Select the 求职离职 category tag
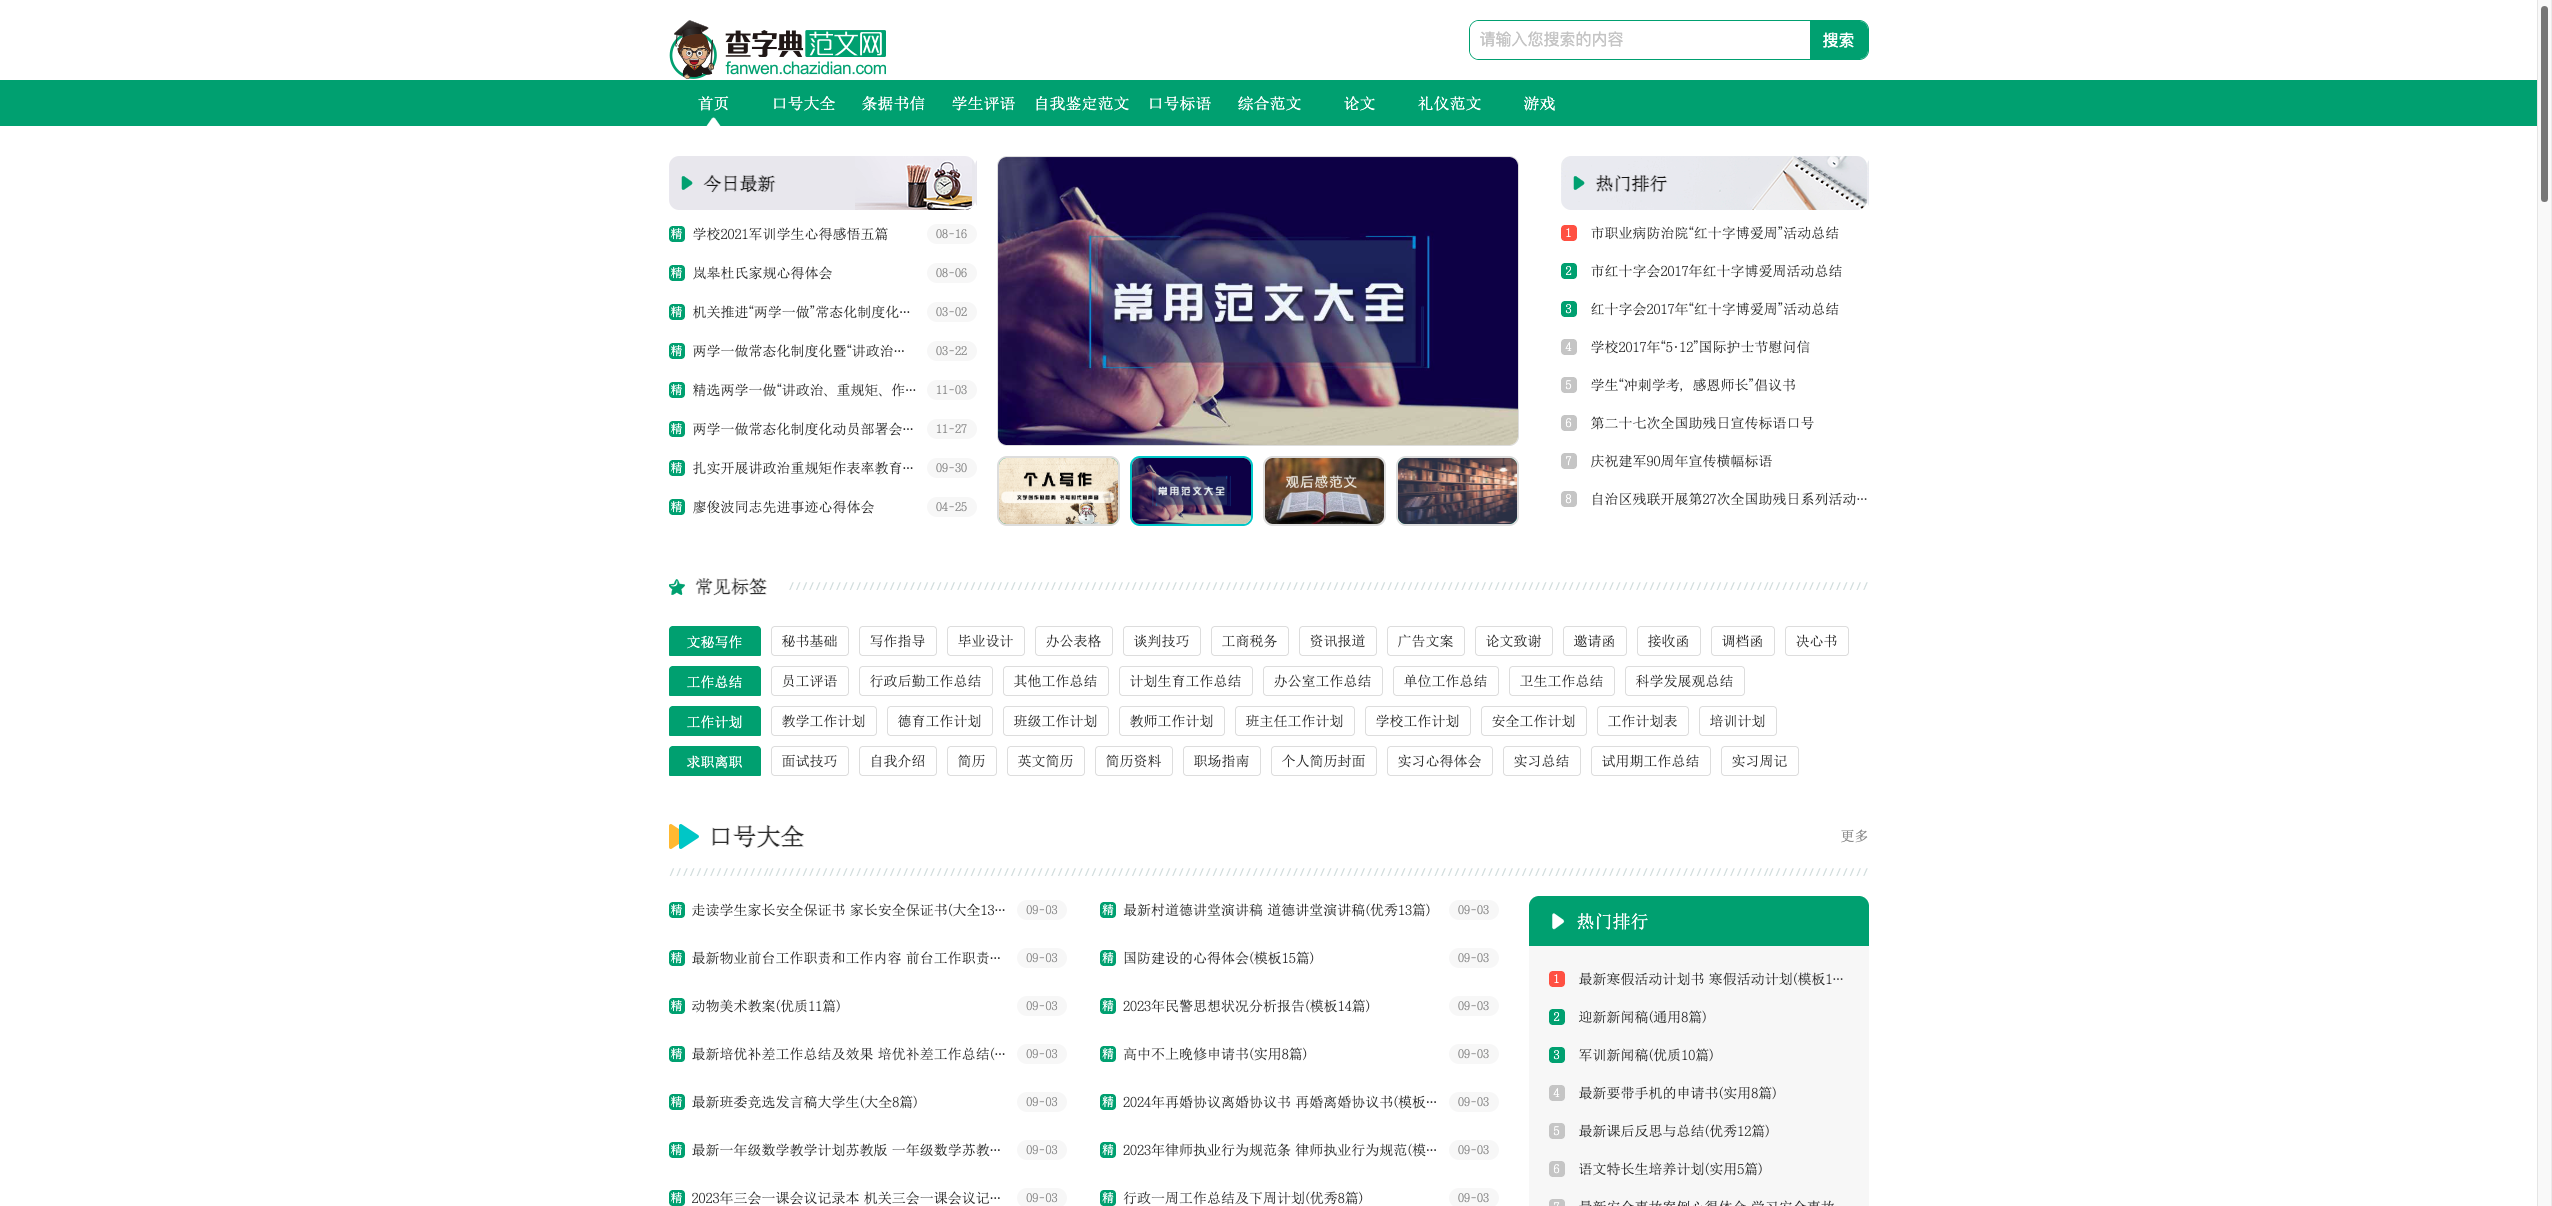Image resolution: width=2552 pixels, height=1206 pixels. (x=714, y=761)
